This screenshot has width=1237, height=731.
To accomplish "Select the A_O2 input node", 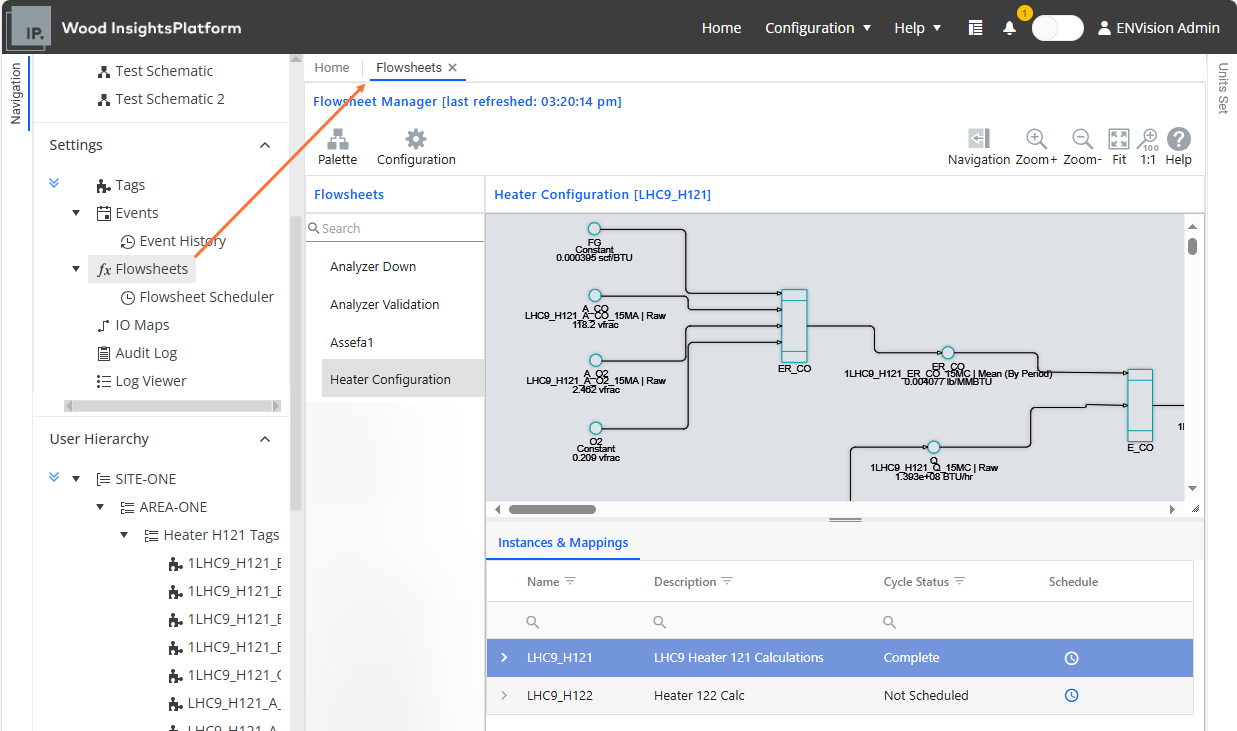I will [595, 360].
